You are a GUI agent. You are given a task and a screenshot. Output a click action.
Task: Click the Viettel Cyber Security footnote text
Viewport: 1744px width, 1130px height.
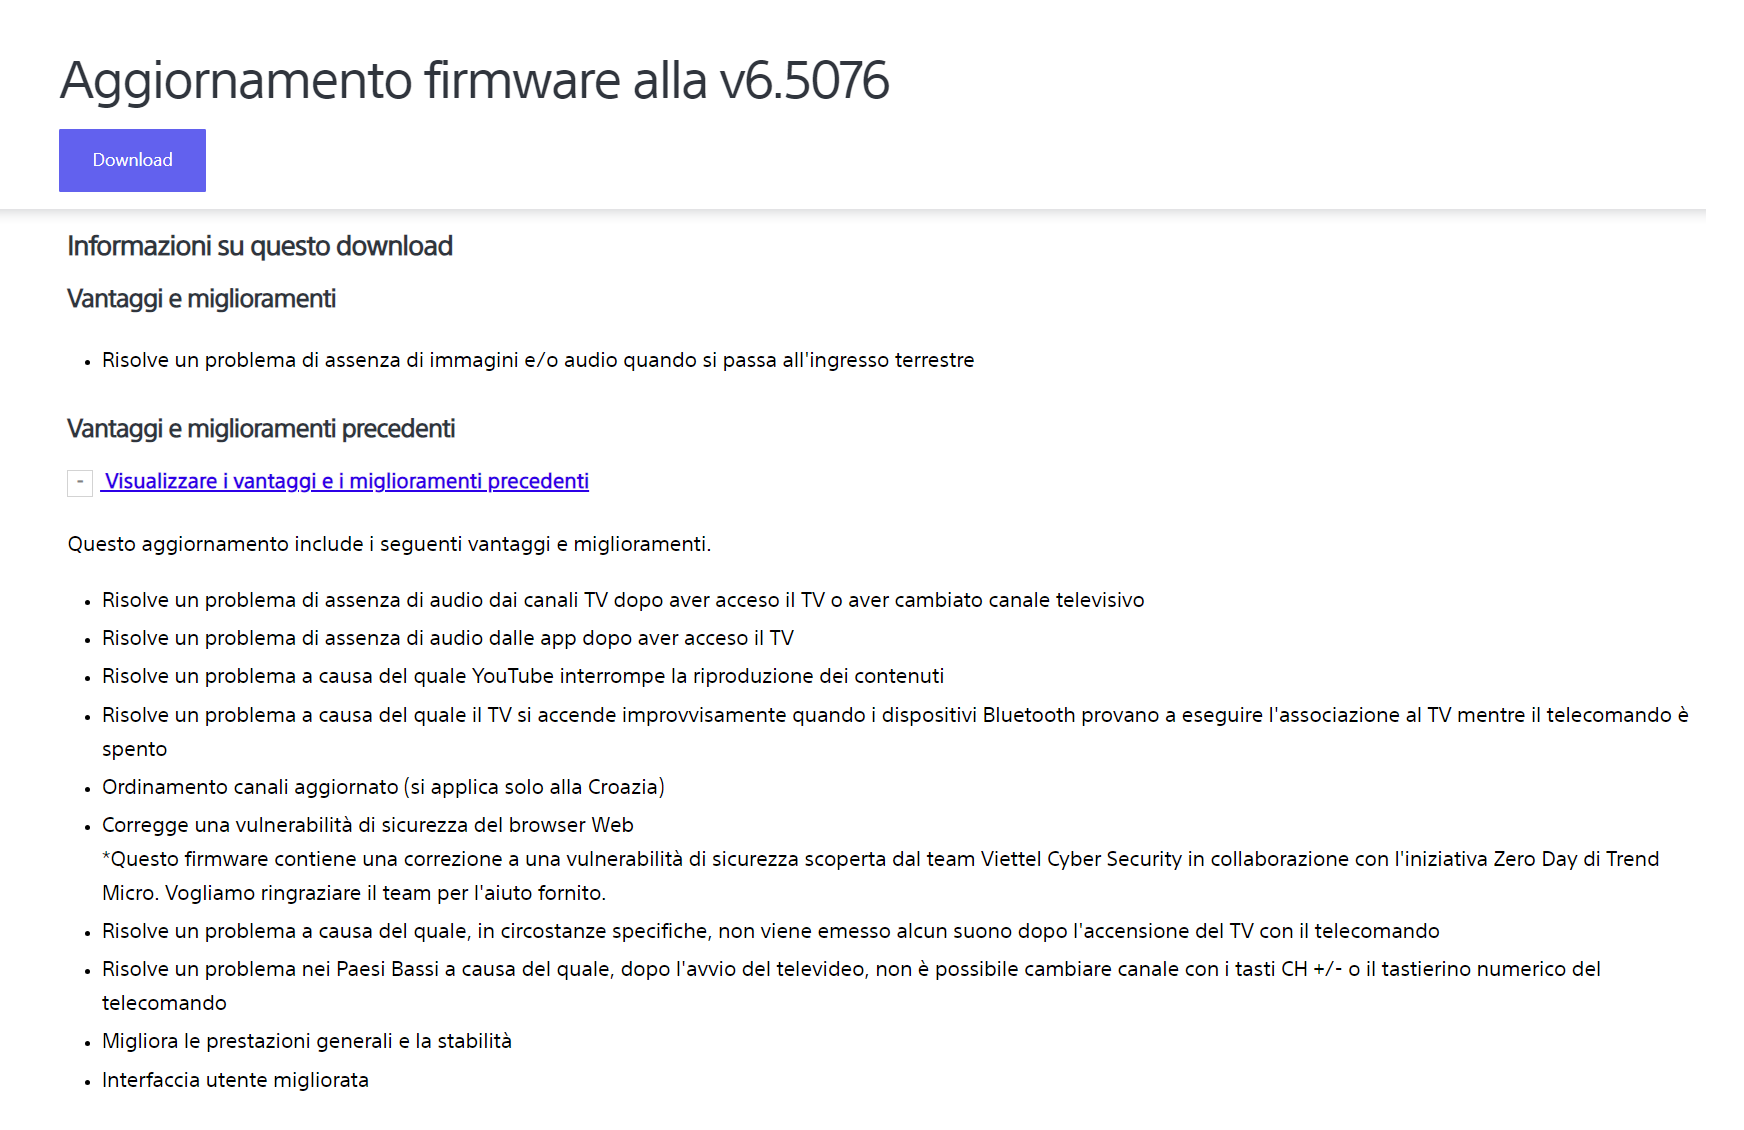(x=880, y=860)
